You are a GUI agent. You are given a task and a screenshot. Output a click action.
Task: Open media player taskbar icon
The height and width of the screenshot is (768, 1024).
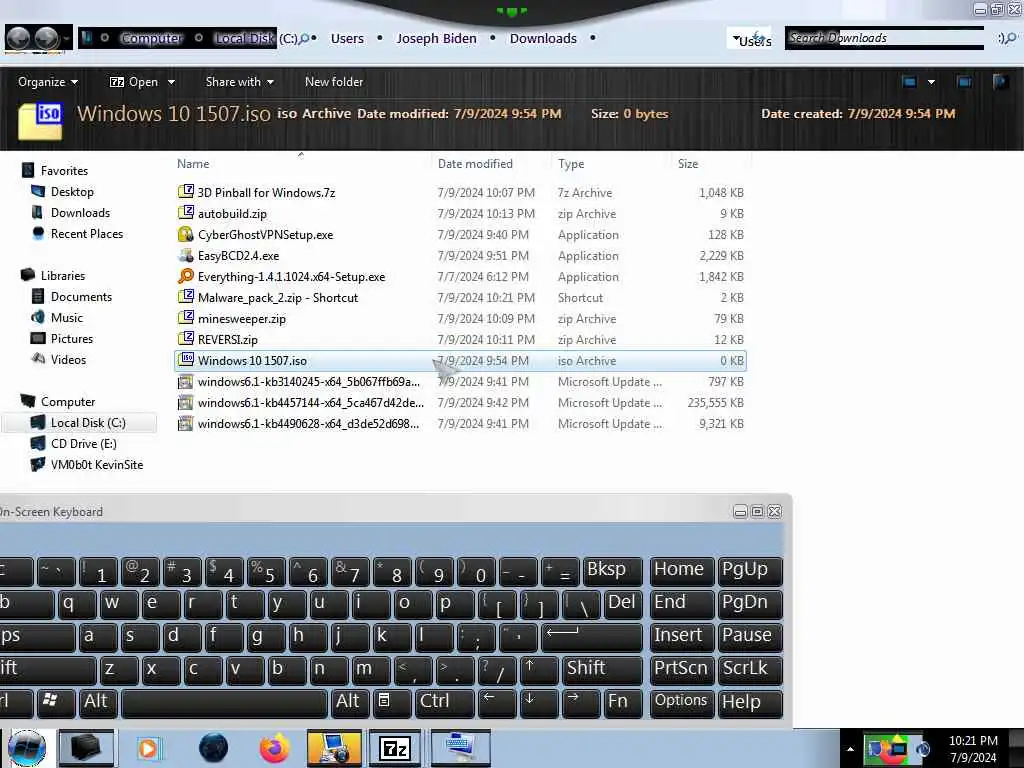tap(148, 748)
